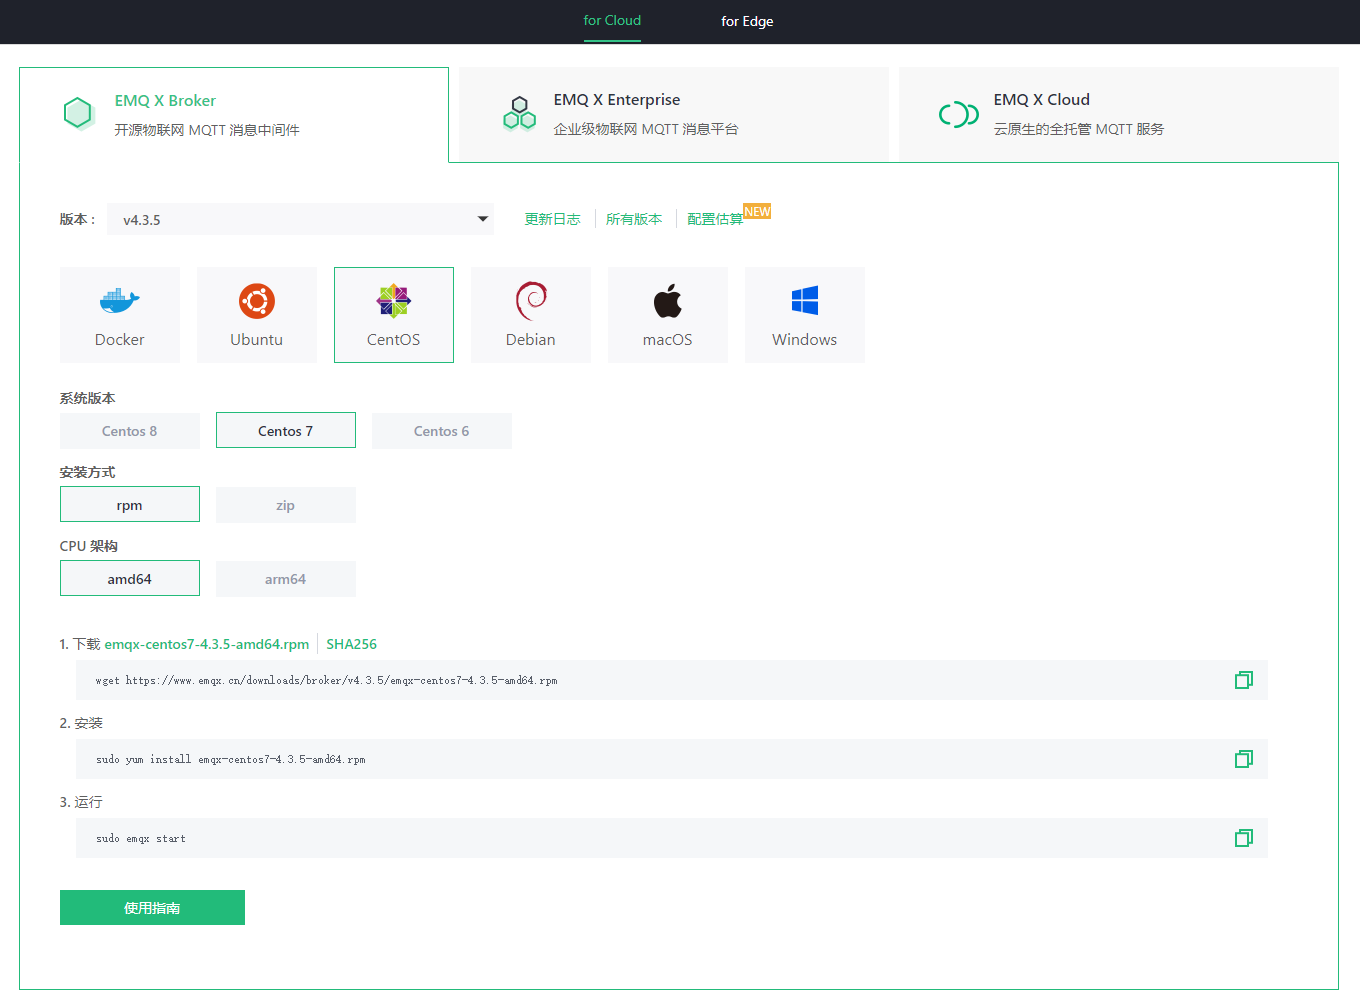Click the EMQ X Enterprise hexagons icon

pyautogui.click(x=519, y=113)
